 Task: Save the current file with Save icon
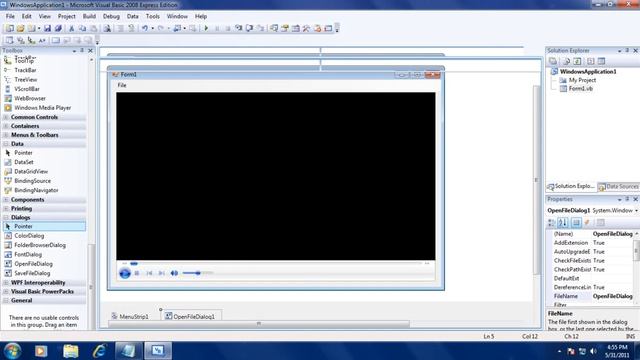pos(47,28)
